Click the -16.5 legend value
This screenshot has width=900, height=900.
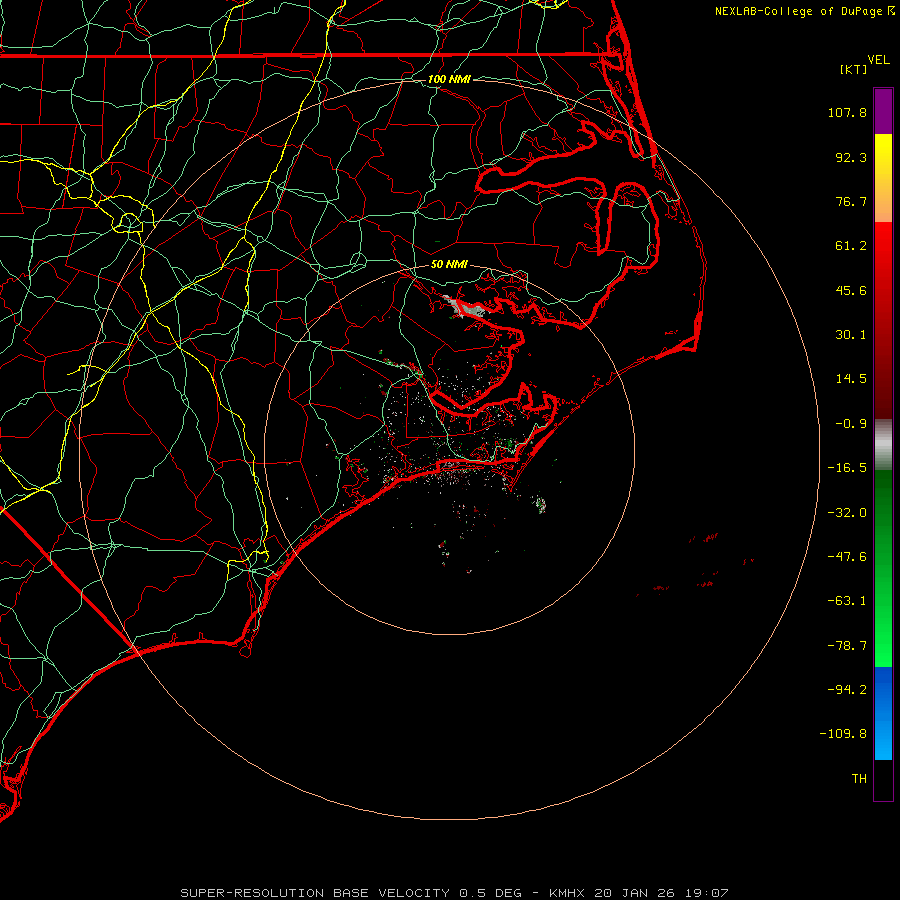coord(847,468)
